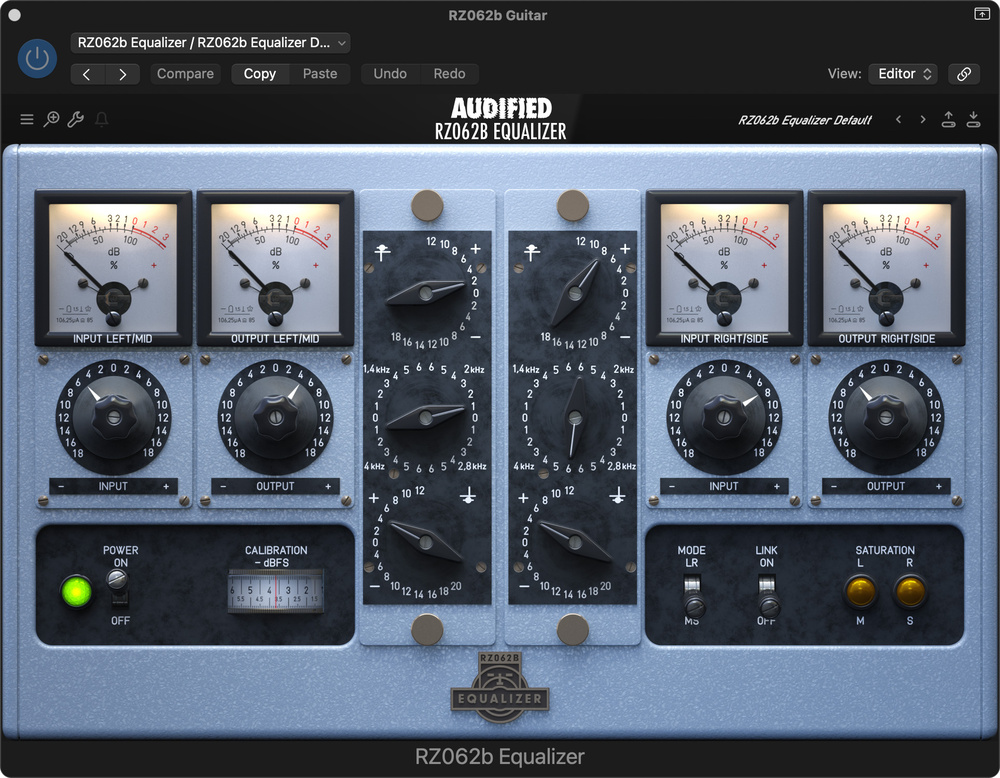Open the wrench settings icon
The image size is (1000, 778).
(76, 120)
